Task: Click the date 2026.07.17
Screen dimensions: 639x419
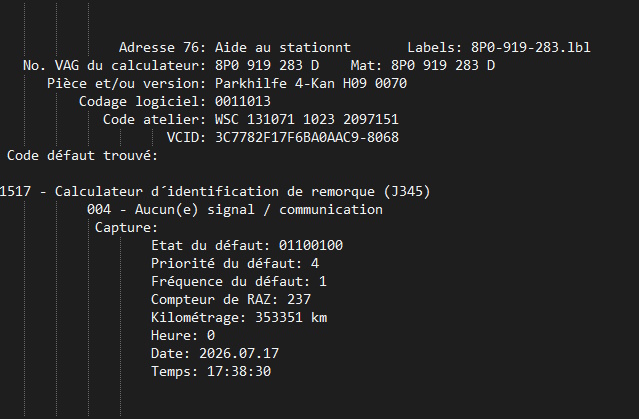Action: click(239, 353)
